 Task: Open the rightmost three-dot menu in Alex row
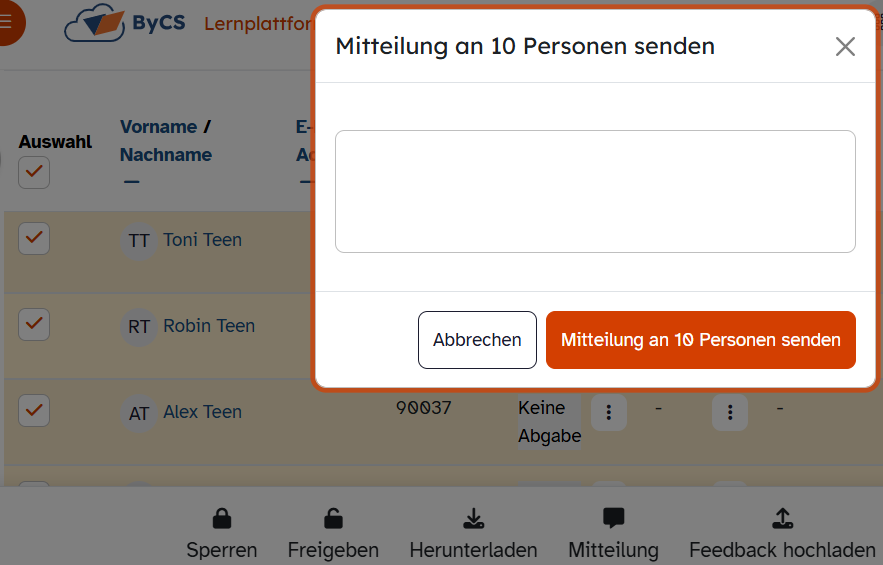pos(730,412)
